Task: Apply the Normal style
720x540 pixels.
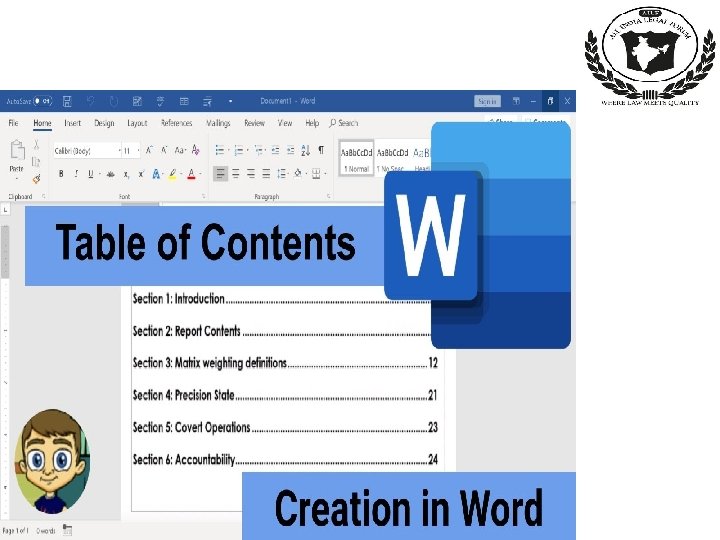Action: (356, 158)
